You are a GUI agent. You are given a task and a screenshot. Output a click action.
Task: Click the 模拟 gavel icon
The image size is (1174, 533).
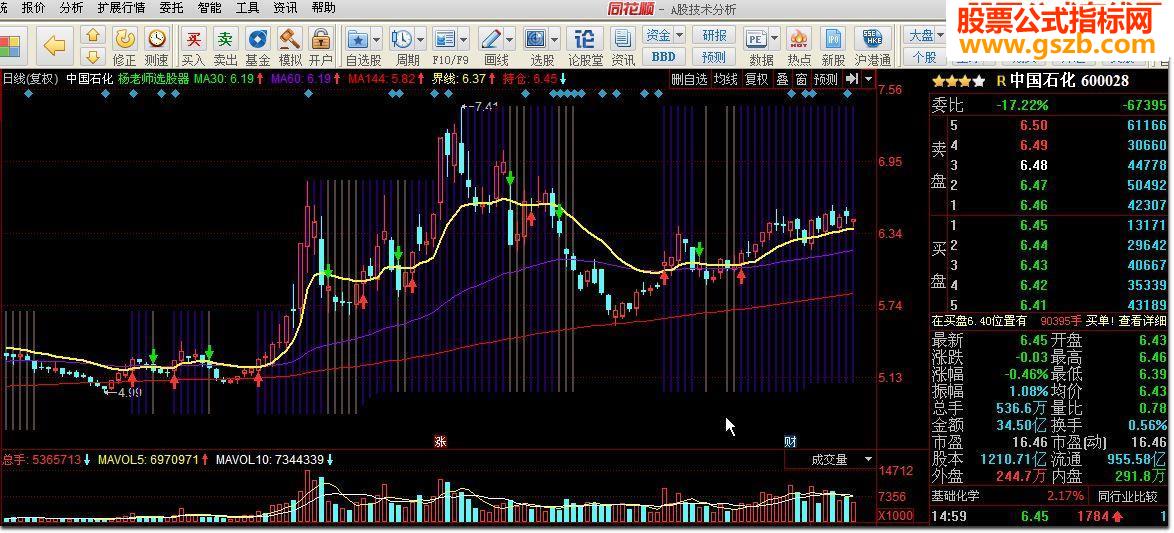click(x=289, y=38)
